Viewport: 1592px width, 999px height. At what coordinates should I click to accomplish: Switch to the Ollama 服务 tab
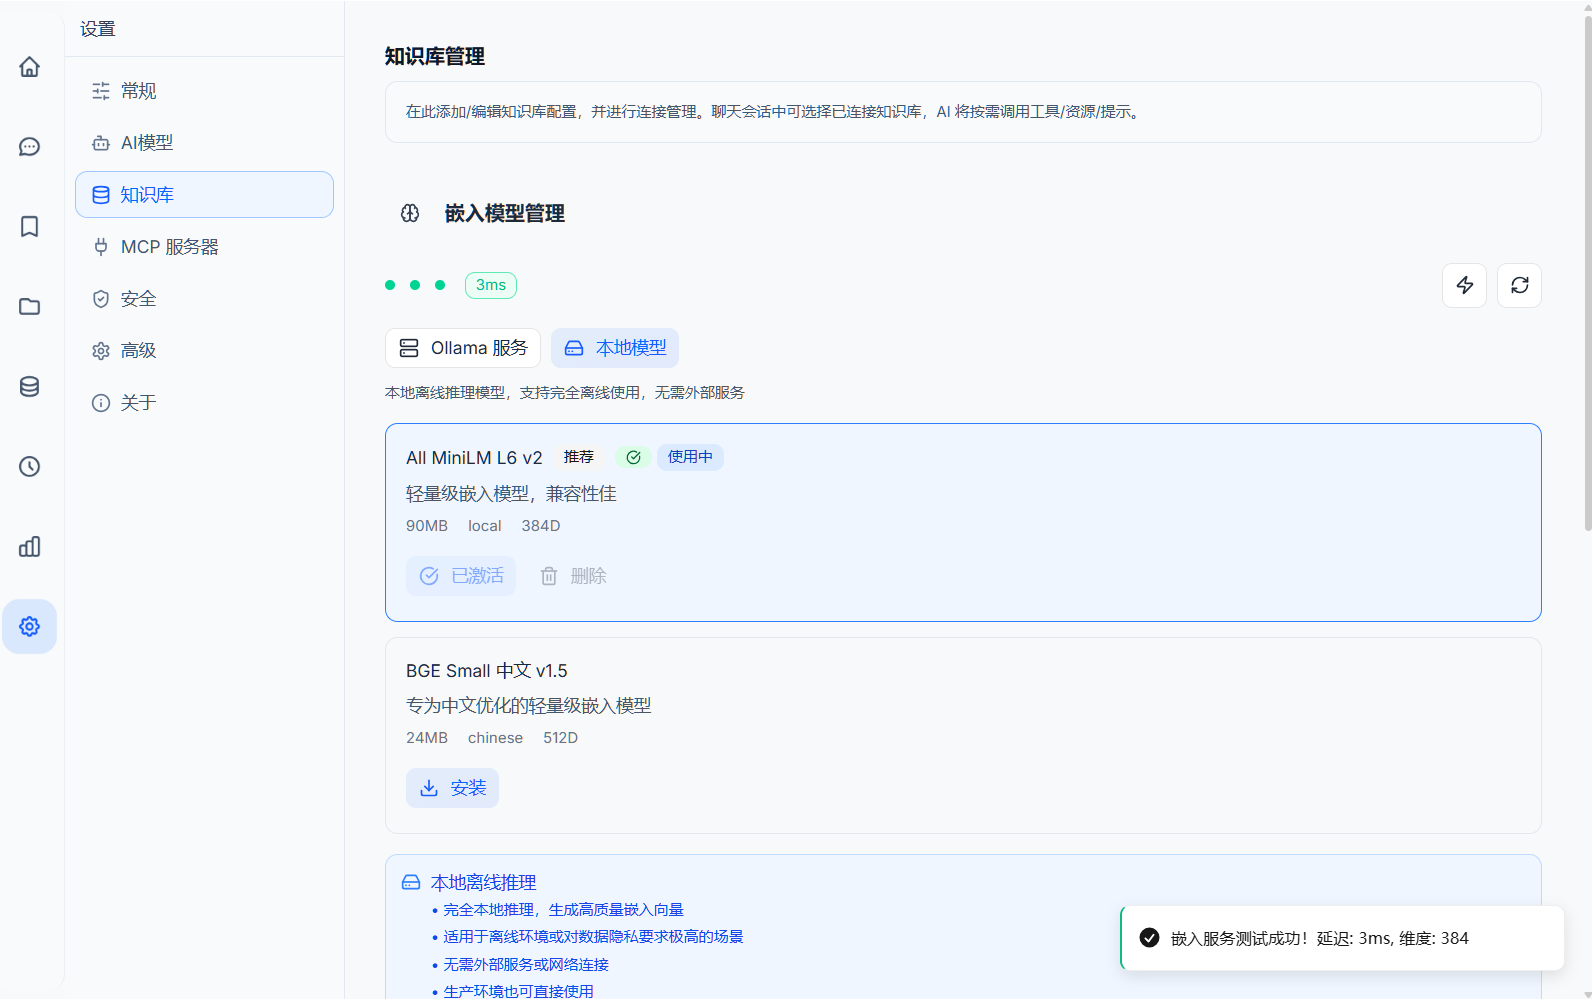point(463,348)
